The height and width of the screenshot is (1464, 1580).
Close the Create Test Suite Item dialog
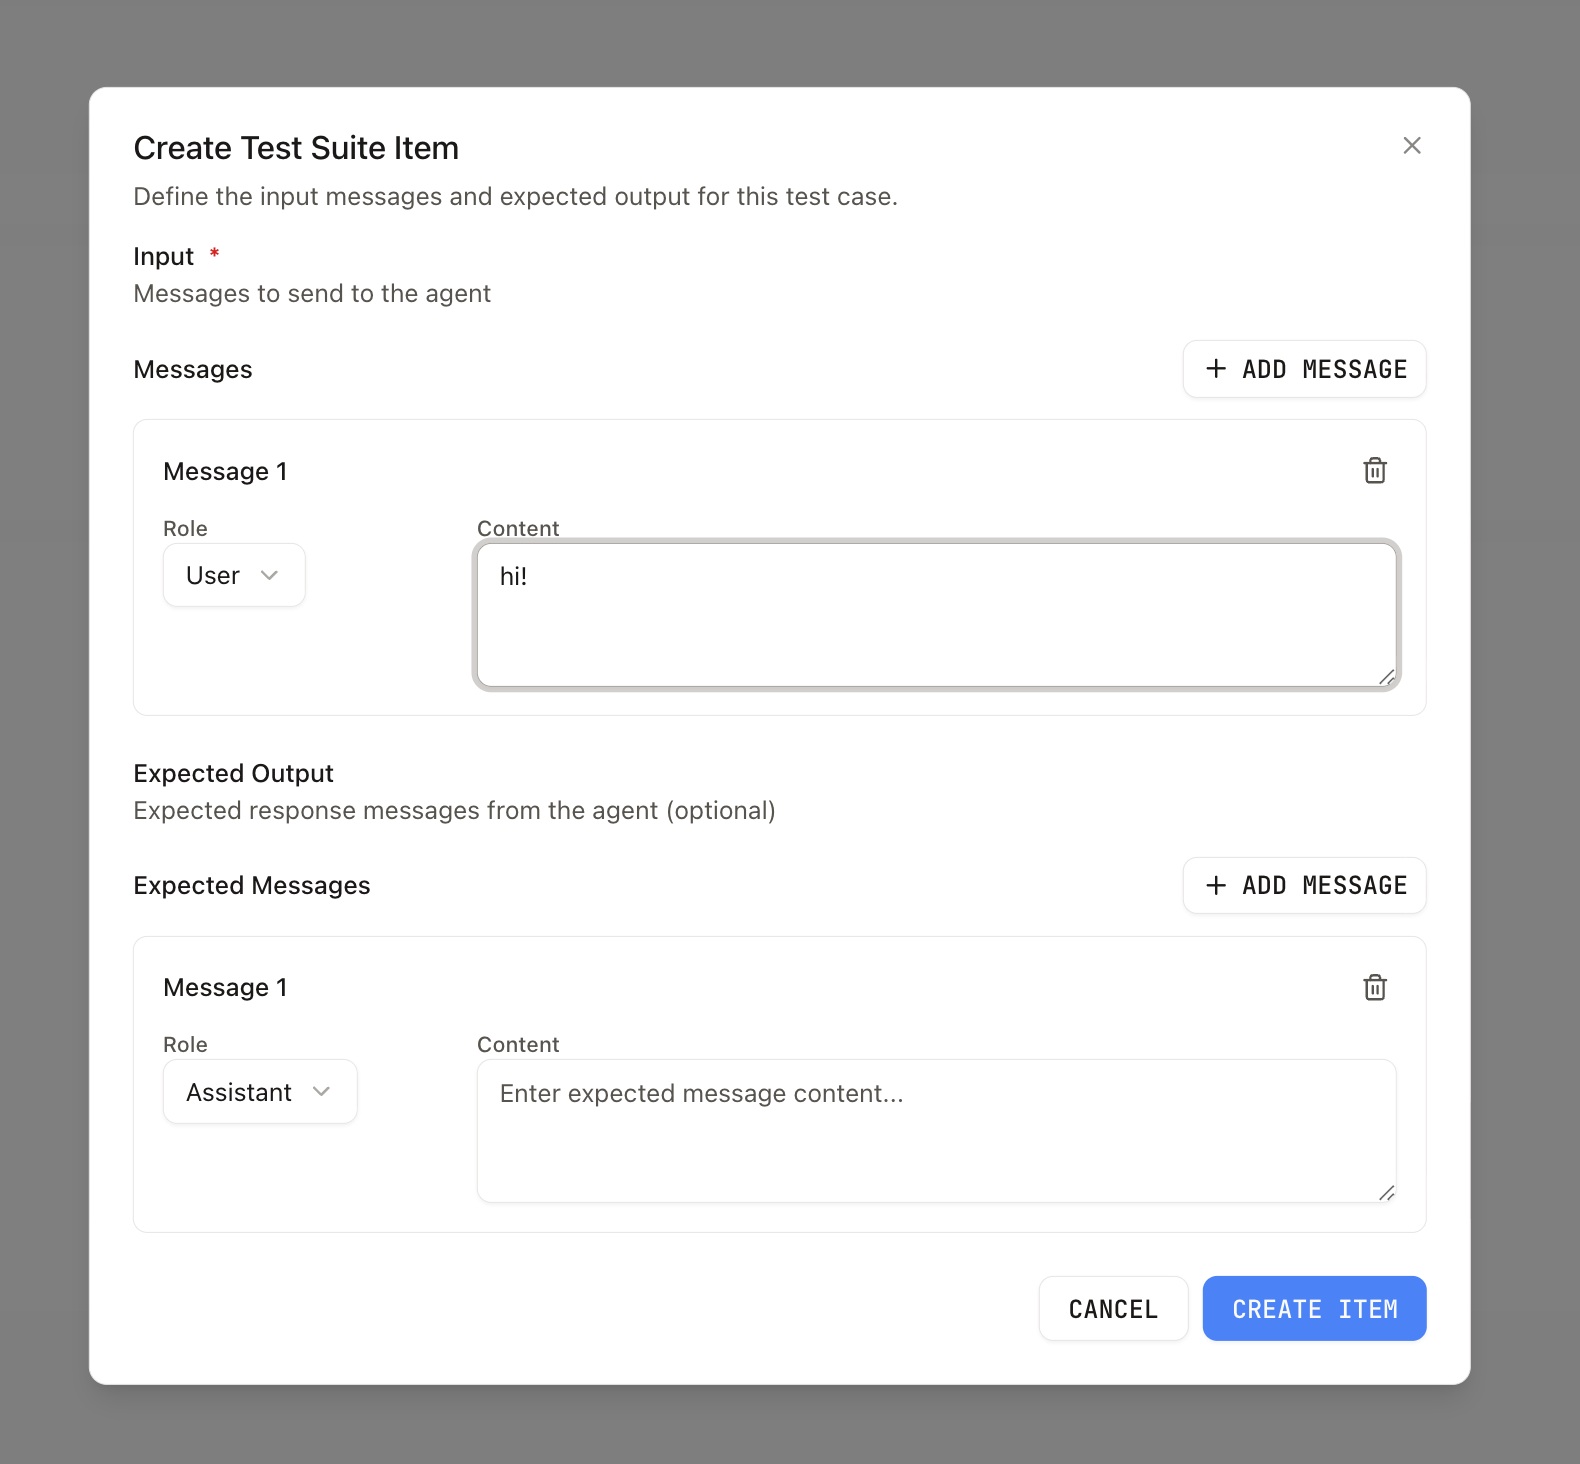pyautogui.click(x=1411, y=146)
